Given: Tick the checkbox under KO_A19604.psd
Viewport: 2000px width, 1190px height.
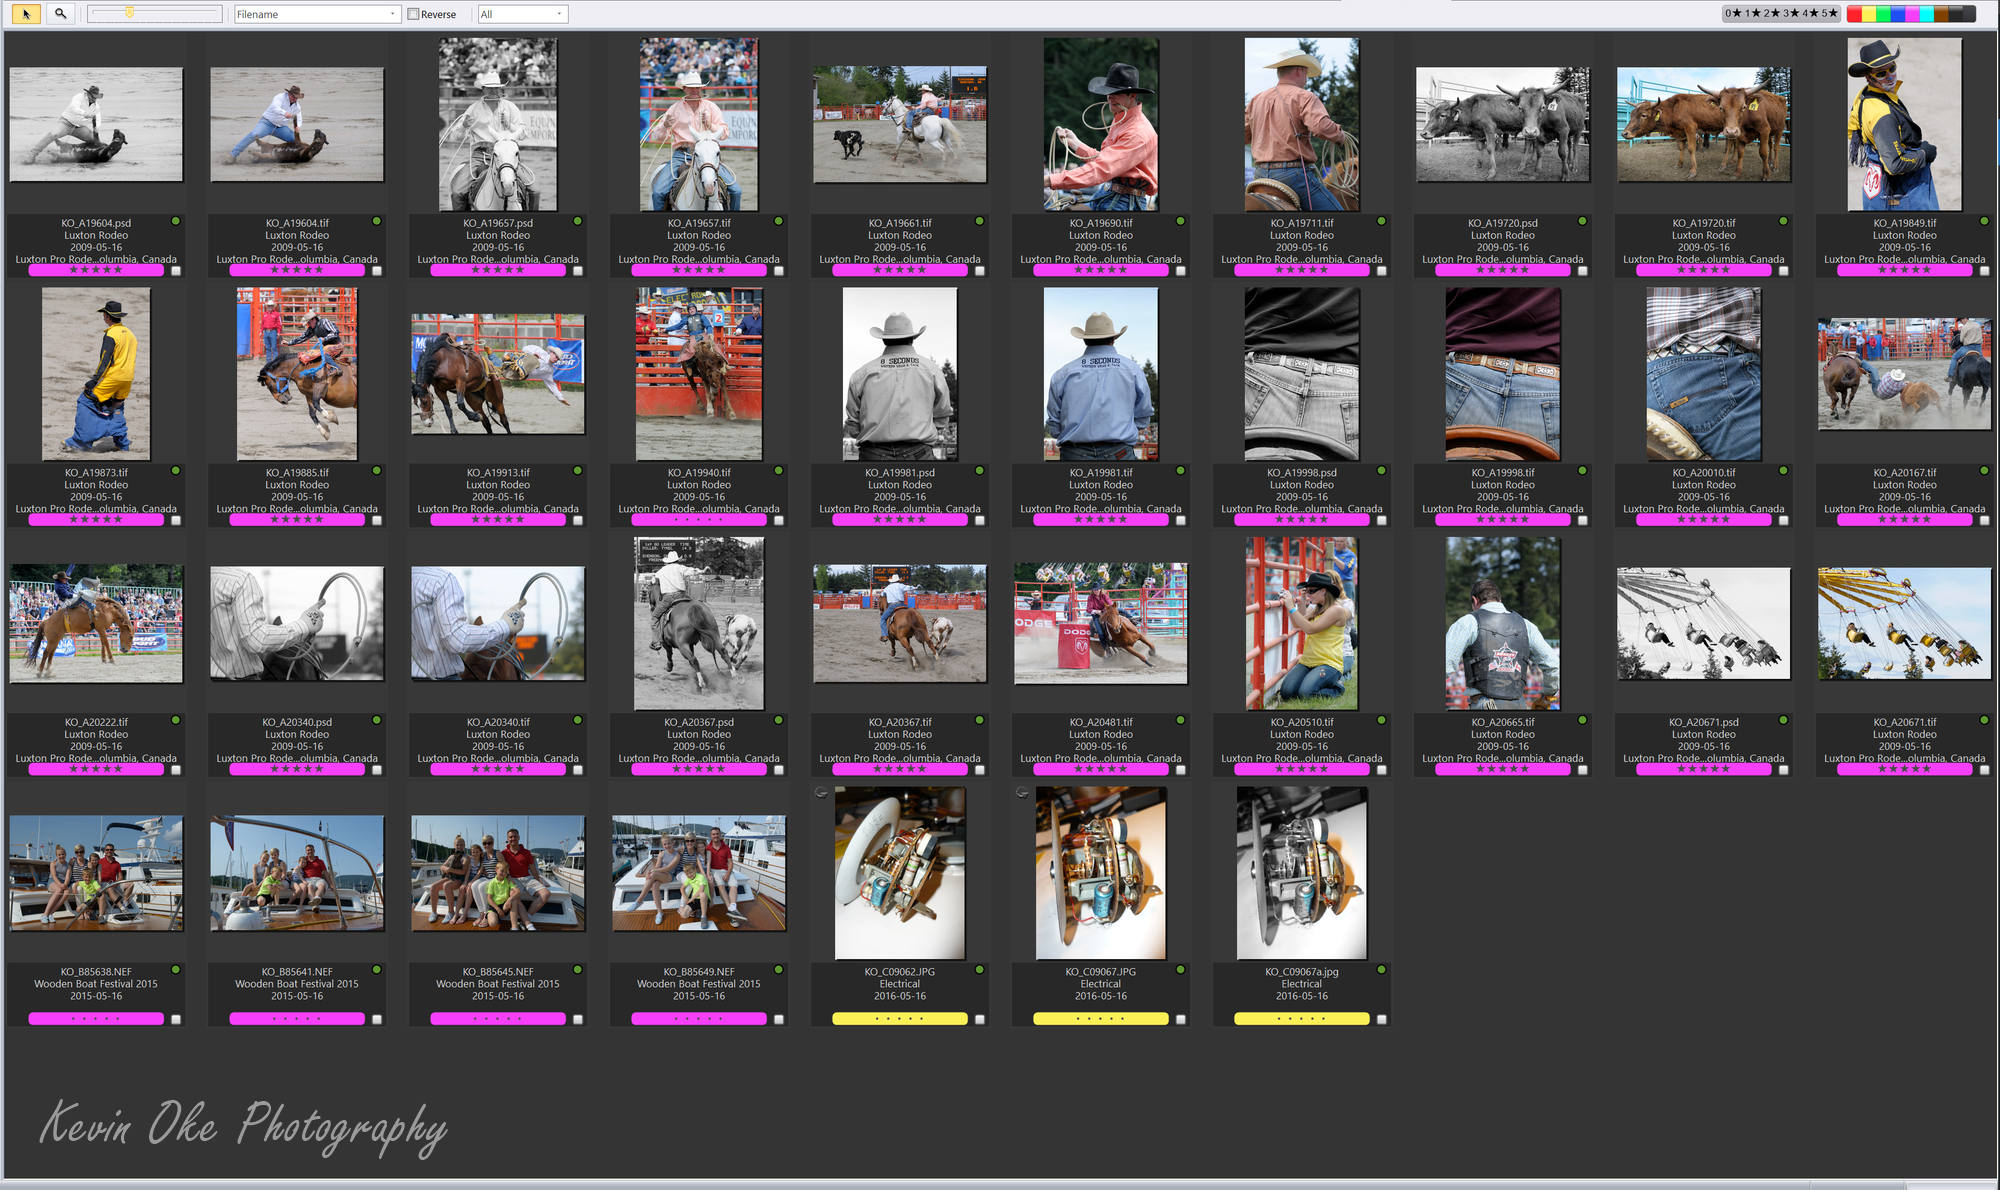Looking at the screenshot, I should coord(176,270).
